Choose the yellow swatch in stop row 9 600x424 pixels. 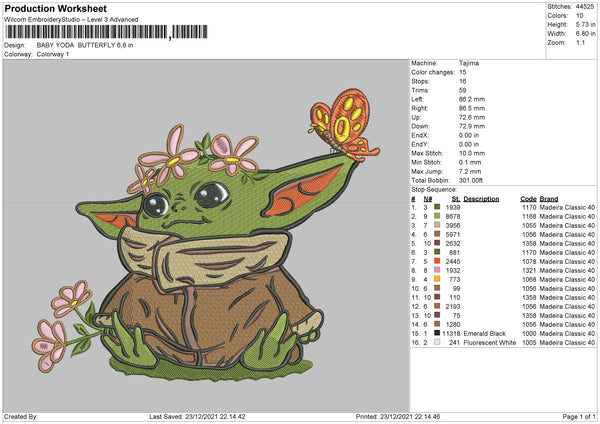(x=437, y=279)
